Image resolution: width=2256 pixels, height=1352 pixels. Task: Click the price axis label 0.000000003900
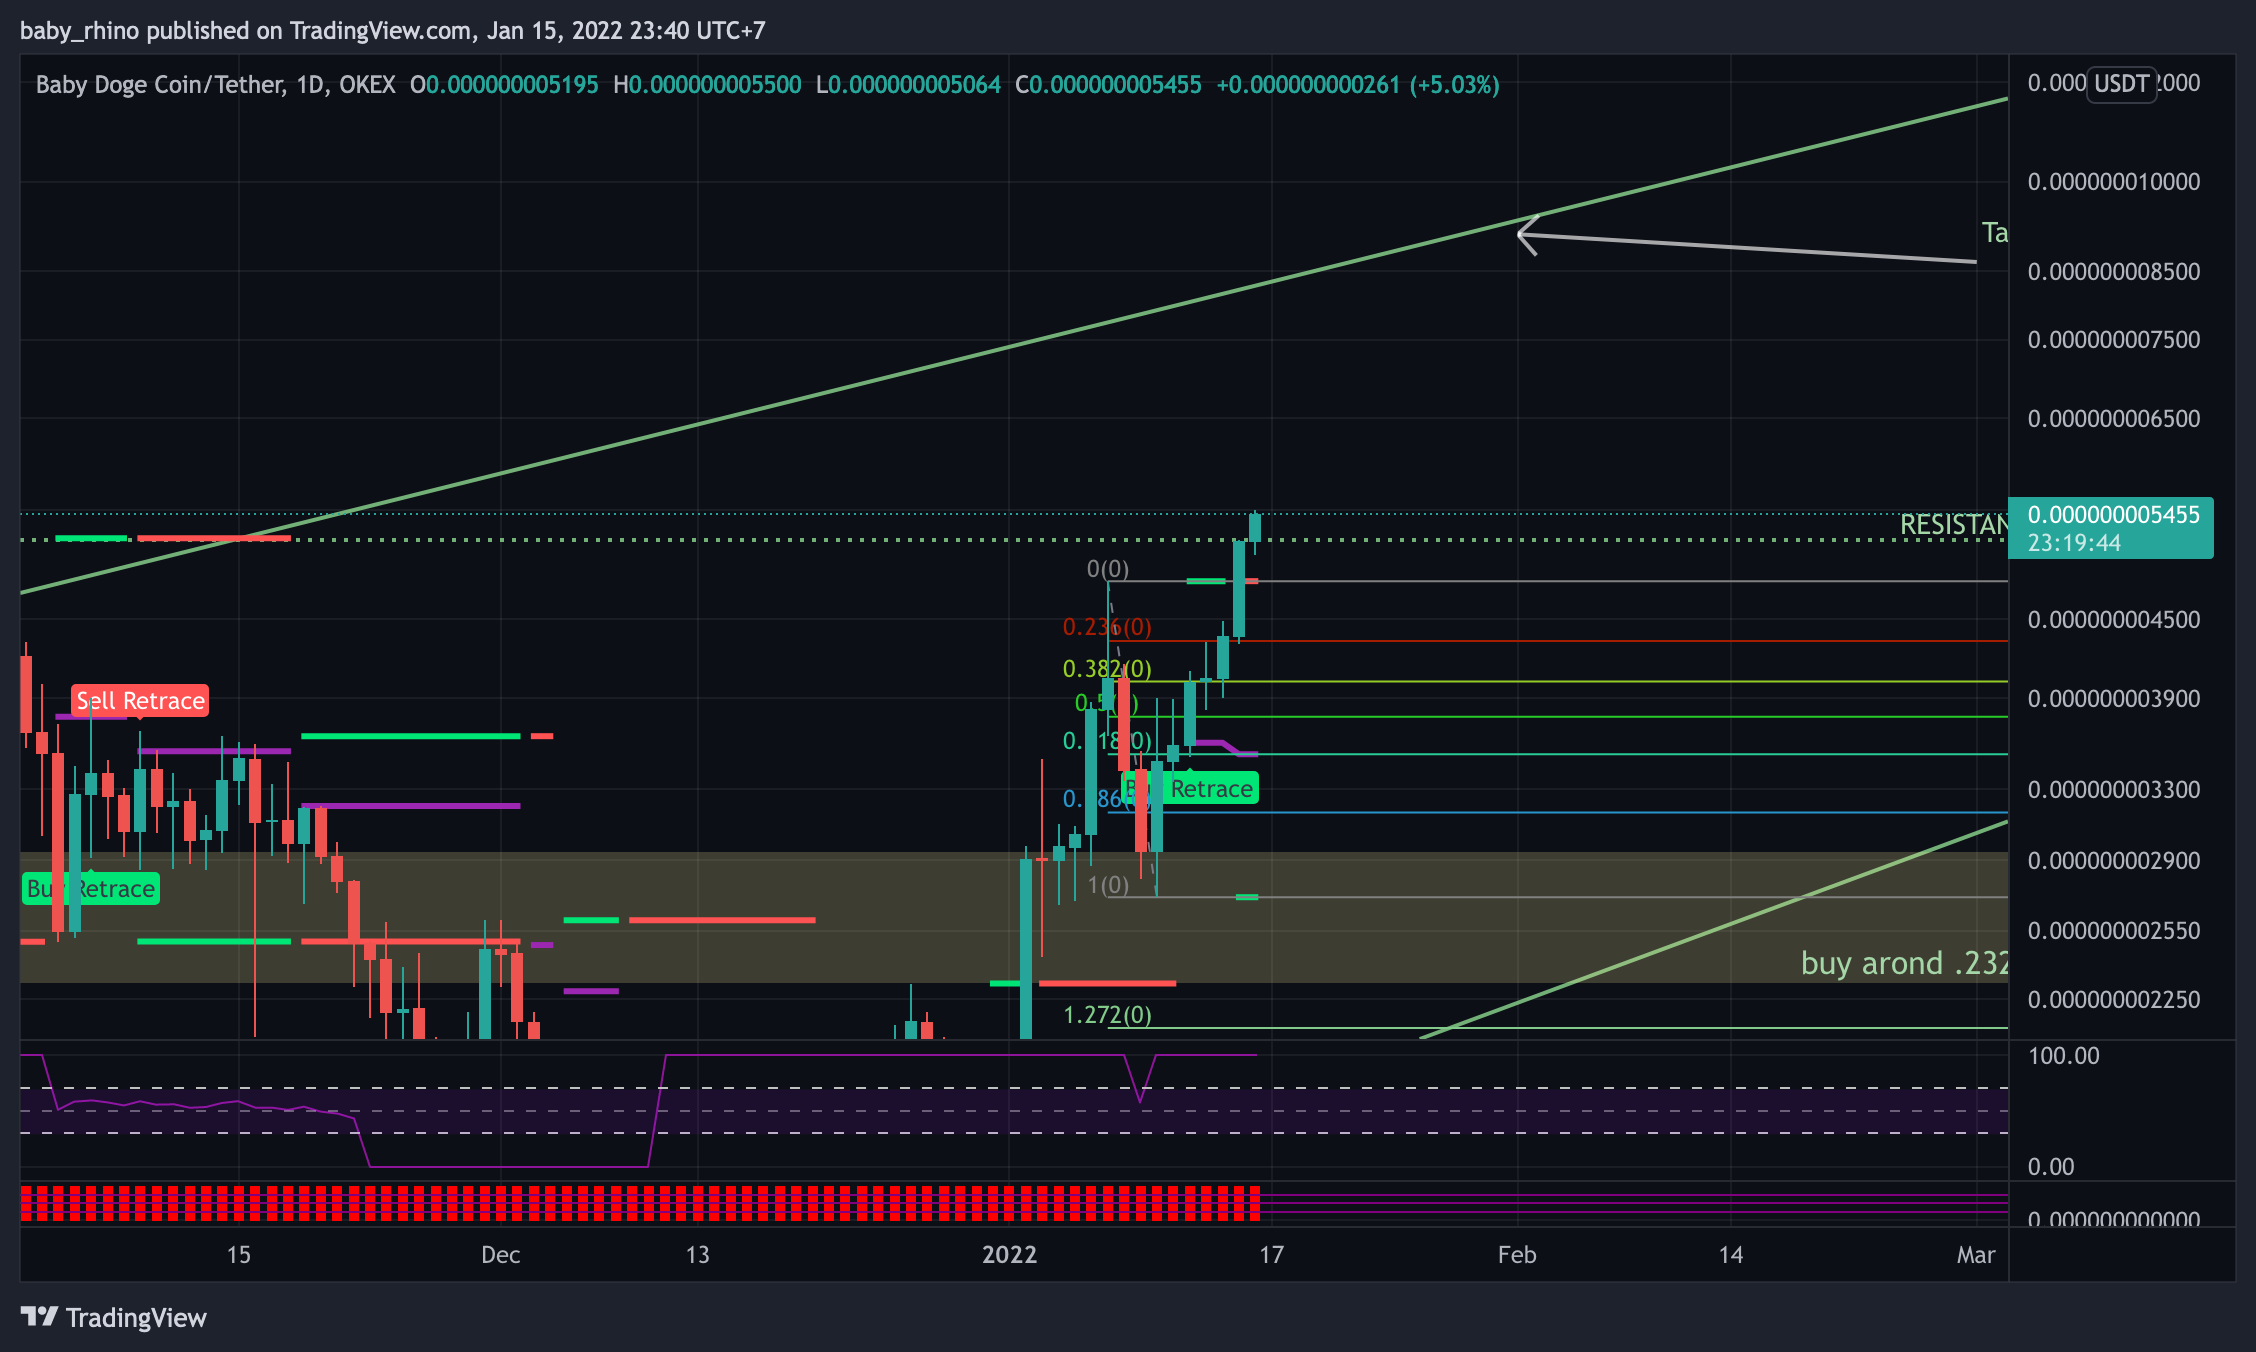[2113, 699]
